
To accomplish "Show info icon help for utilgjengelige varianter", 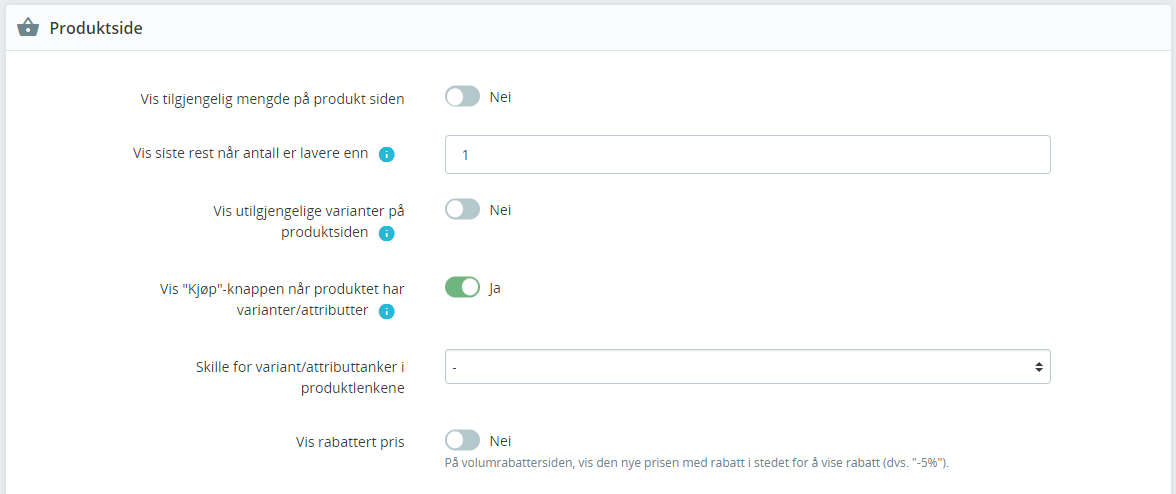I will coord(386,233).
